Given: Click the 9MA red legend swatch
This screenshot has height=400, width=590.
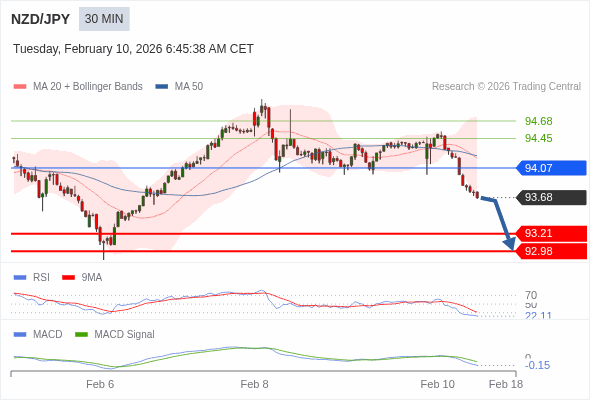Looking at the screenshot, I should (x=68, y=278).
